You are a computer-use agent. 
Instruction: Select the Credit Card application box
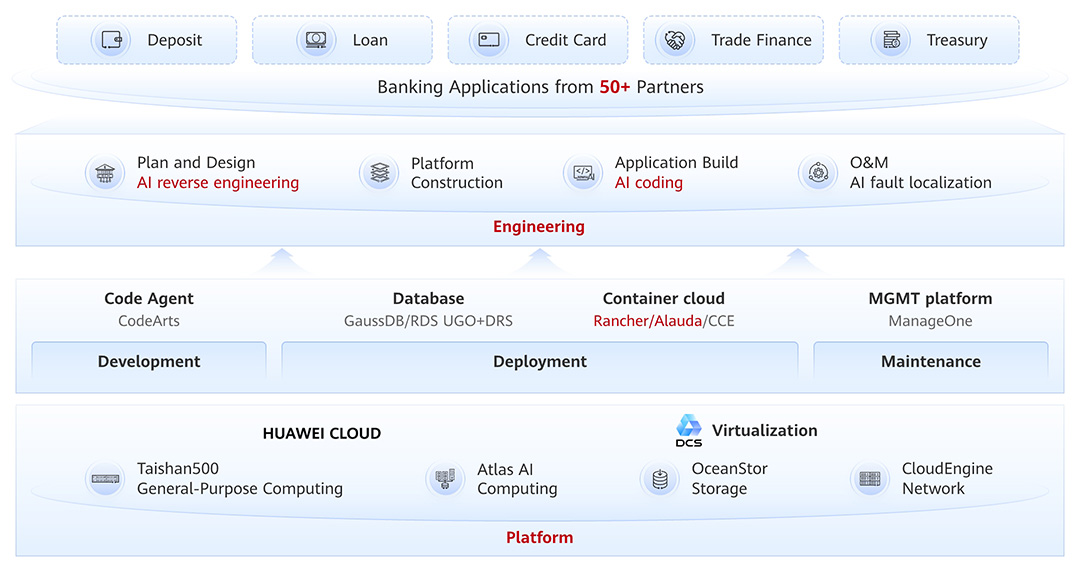[538, 40]
